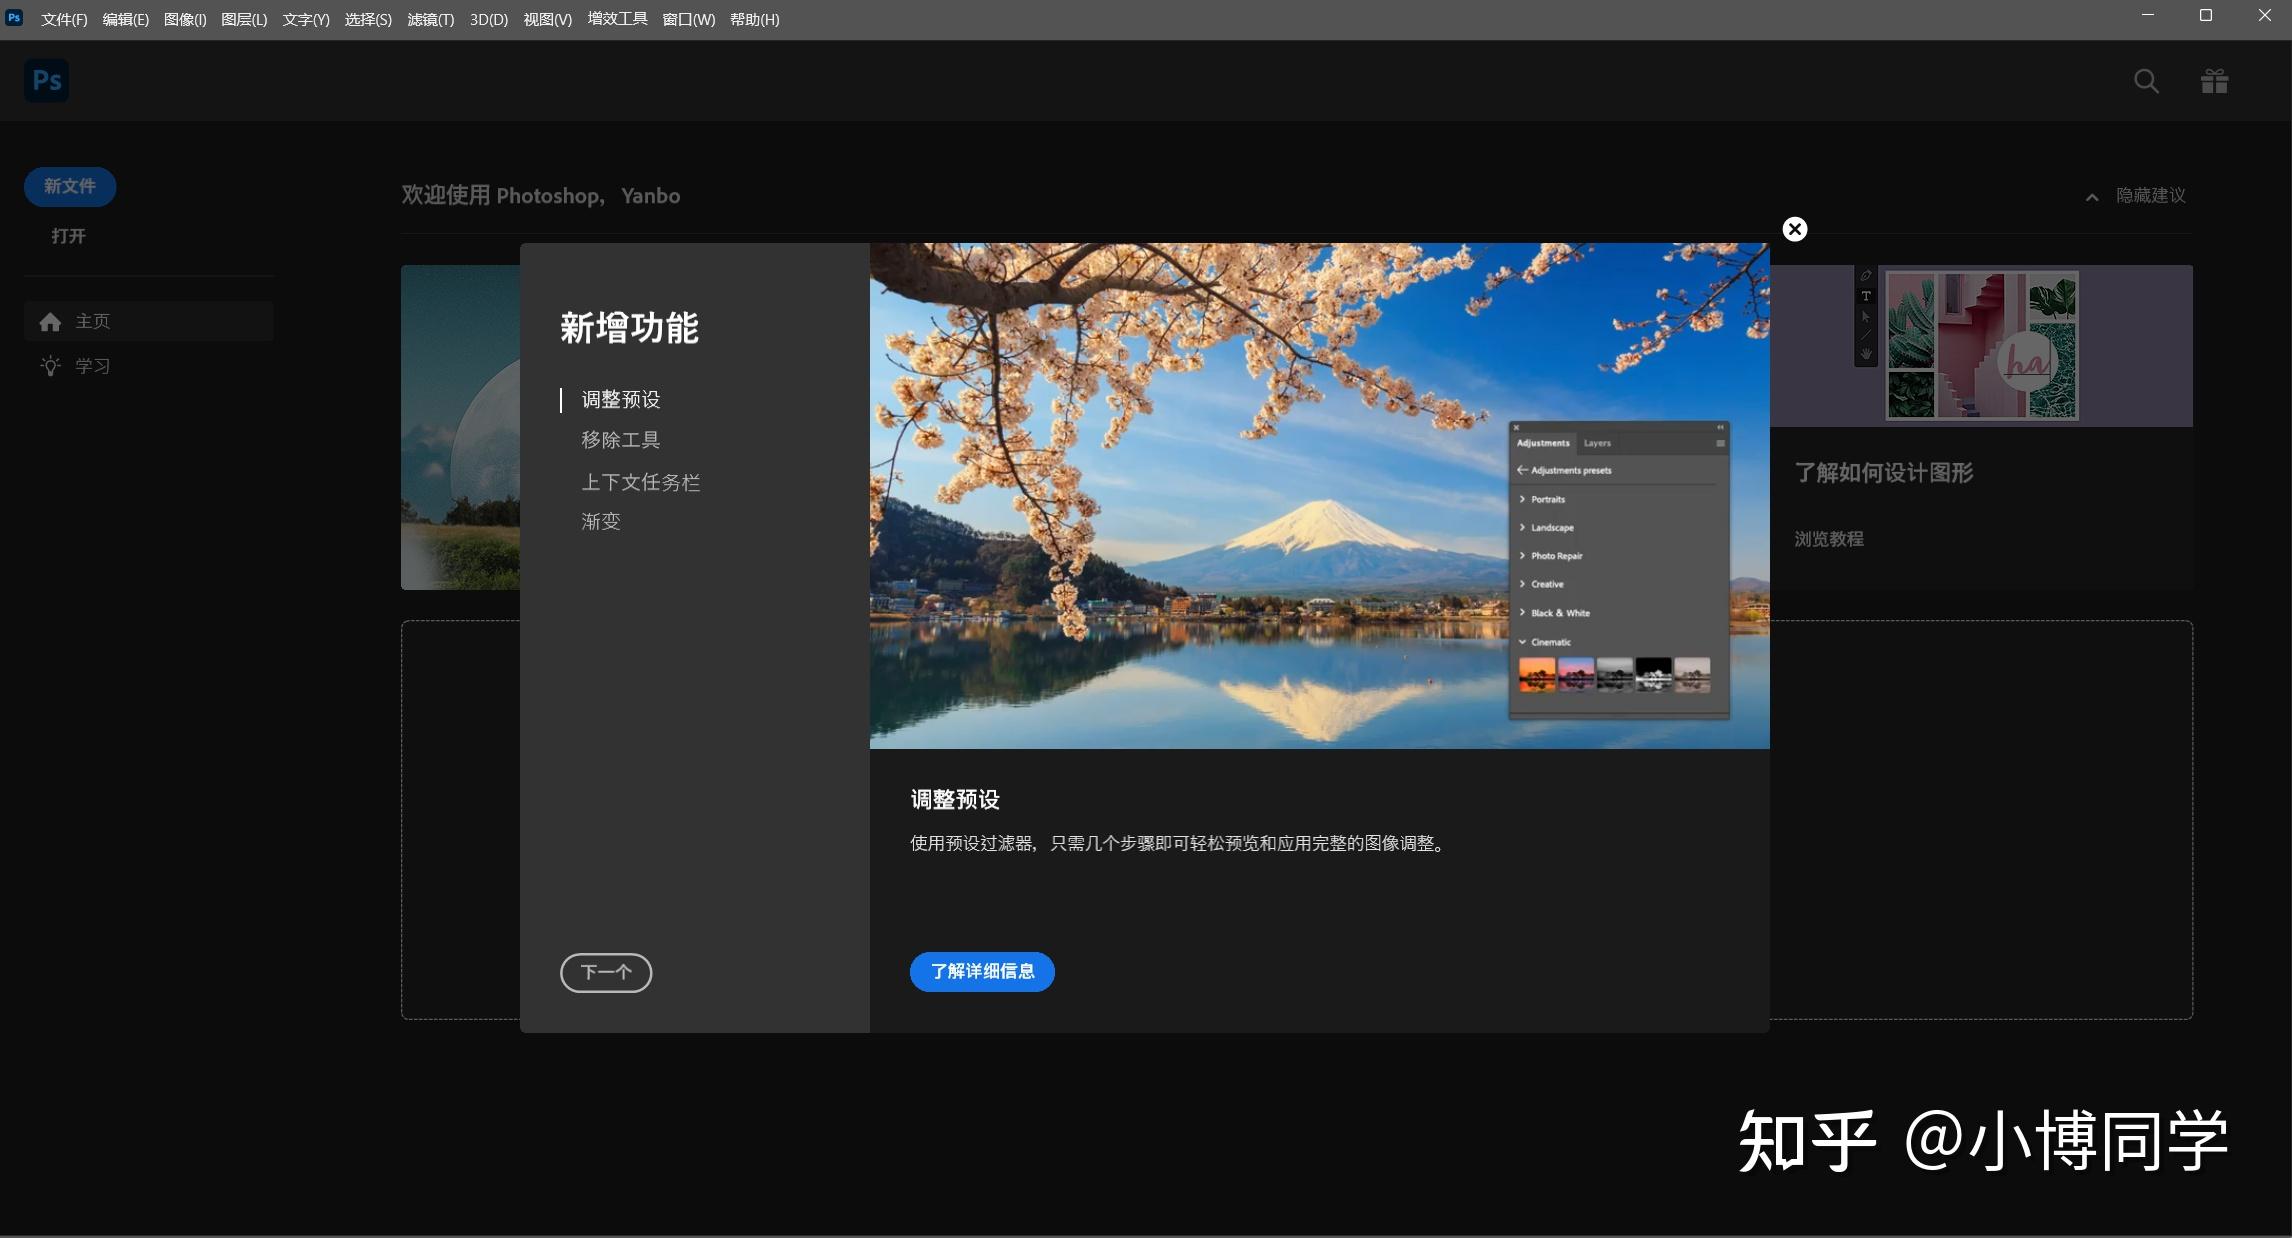Click the 新文件 button

[x=70, y=187]
